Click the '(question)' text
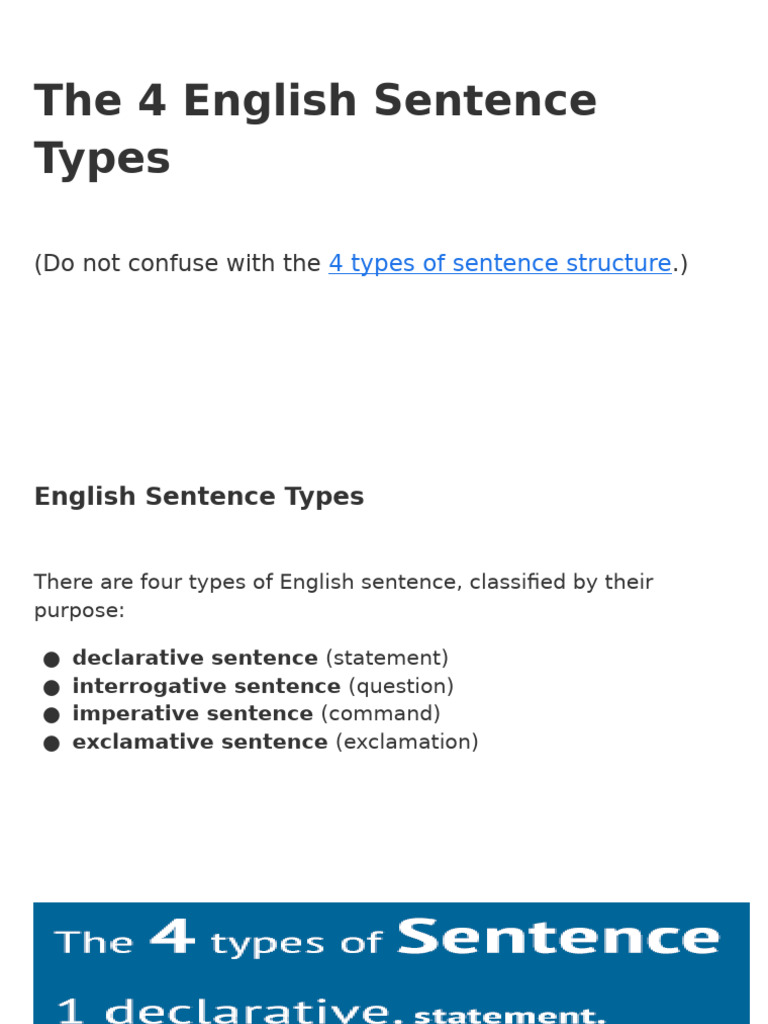 (x=401, y=686)
